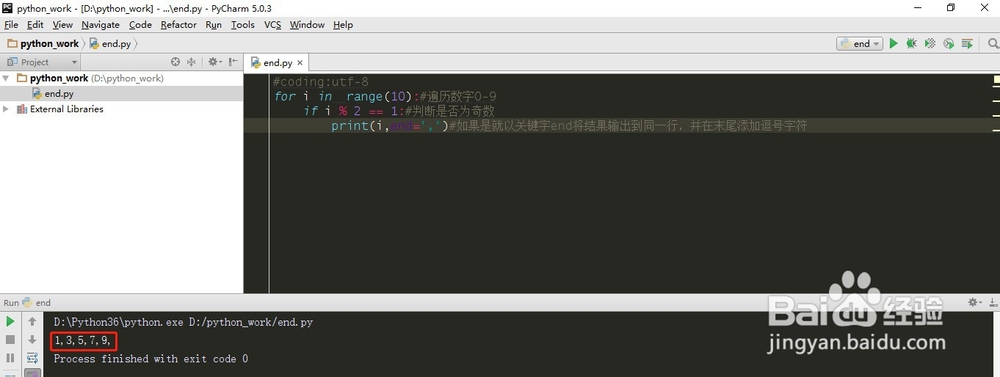Click Scroll from Source target icon
The width and height of the screenshot is (1000, 377).
tap(175, 62)
